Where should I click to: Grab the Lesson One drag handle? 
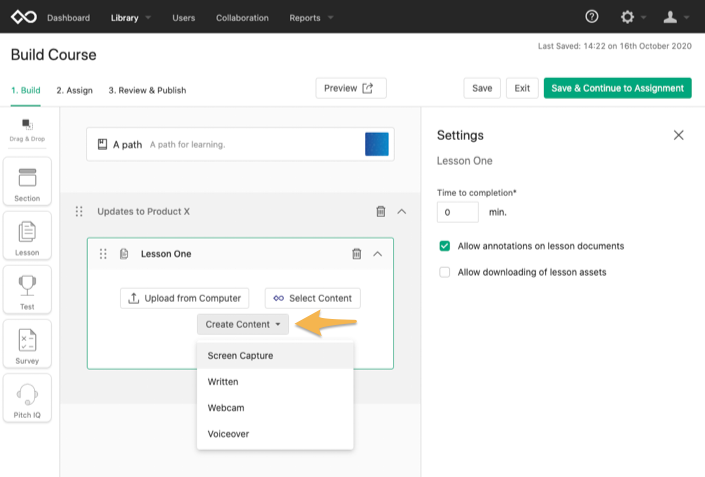(x=103, y=254)
